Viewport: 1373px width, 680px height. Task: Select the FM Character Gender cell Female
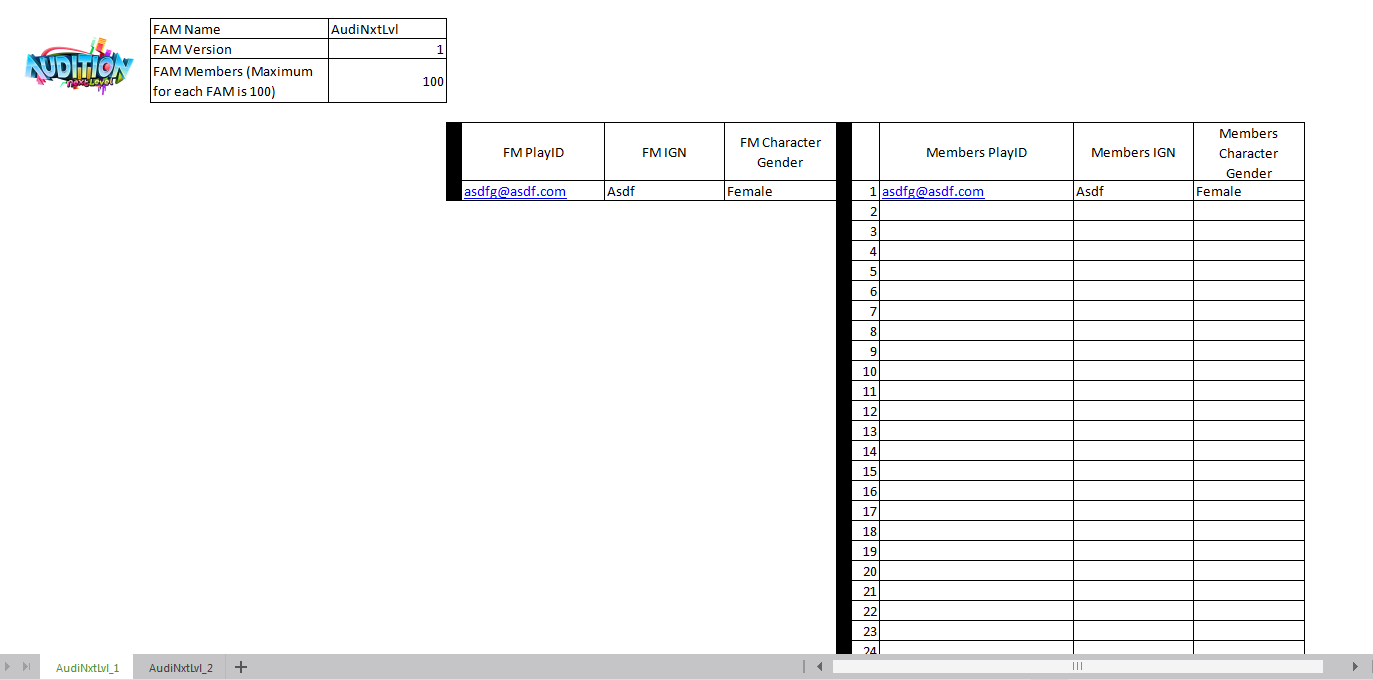point(780,192)
